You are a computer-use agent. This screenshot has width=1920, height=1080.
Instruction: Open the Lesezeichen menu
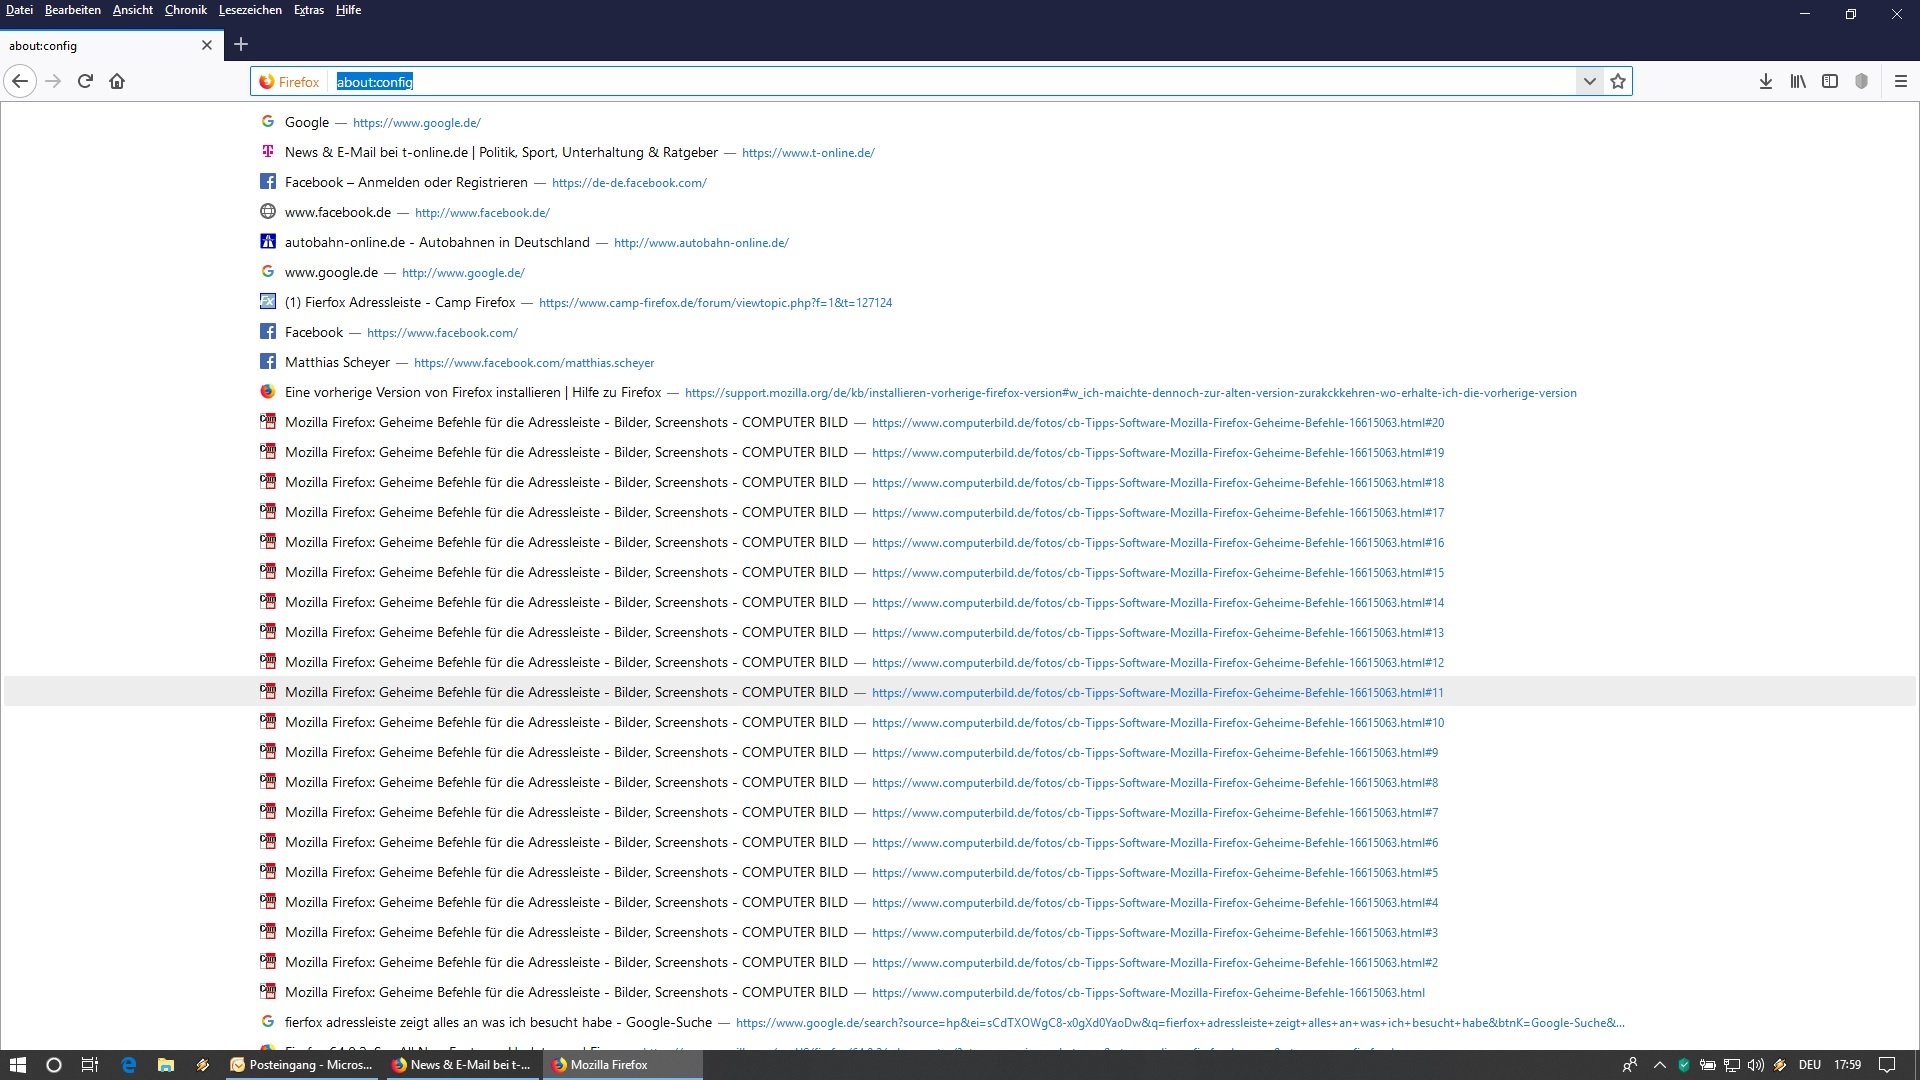point(250,10)
